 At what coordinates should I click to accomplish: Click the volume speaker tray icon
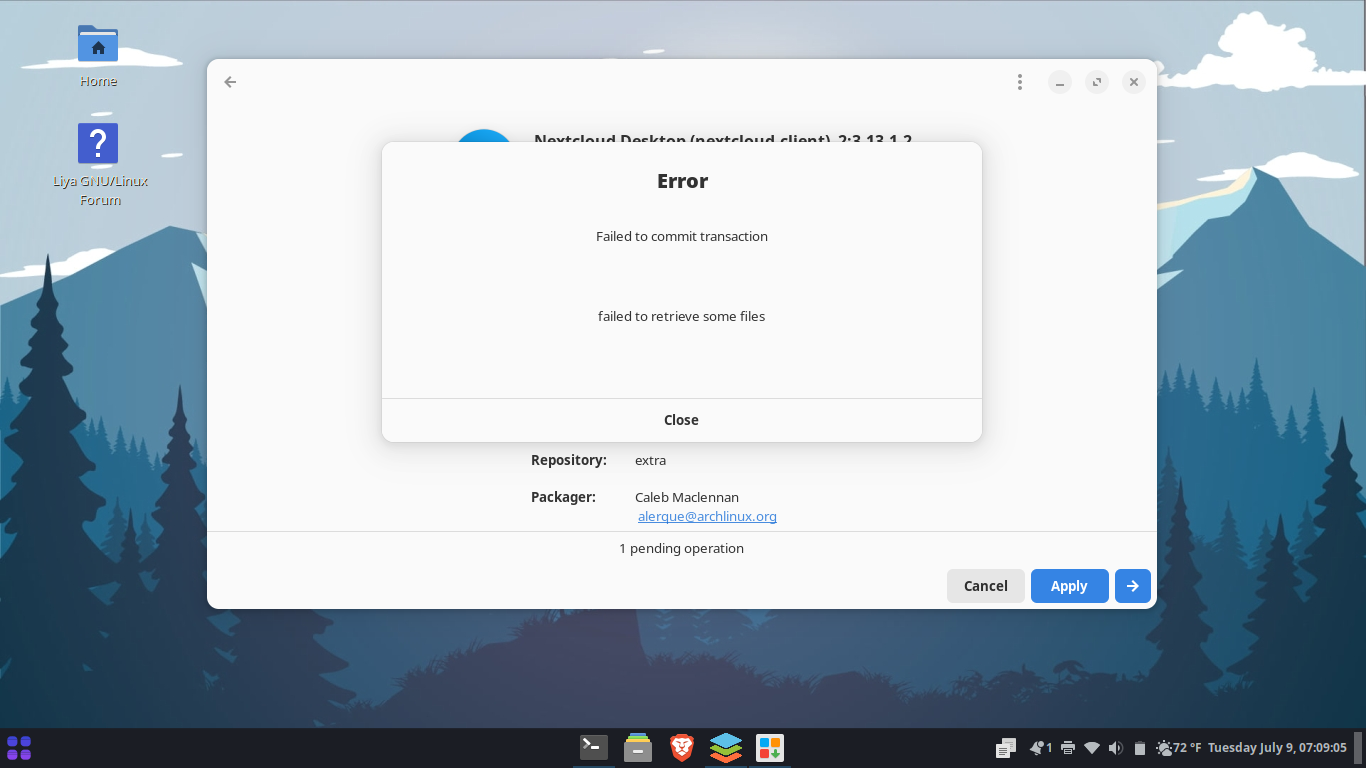pos(1115,748)
